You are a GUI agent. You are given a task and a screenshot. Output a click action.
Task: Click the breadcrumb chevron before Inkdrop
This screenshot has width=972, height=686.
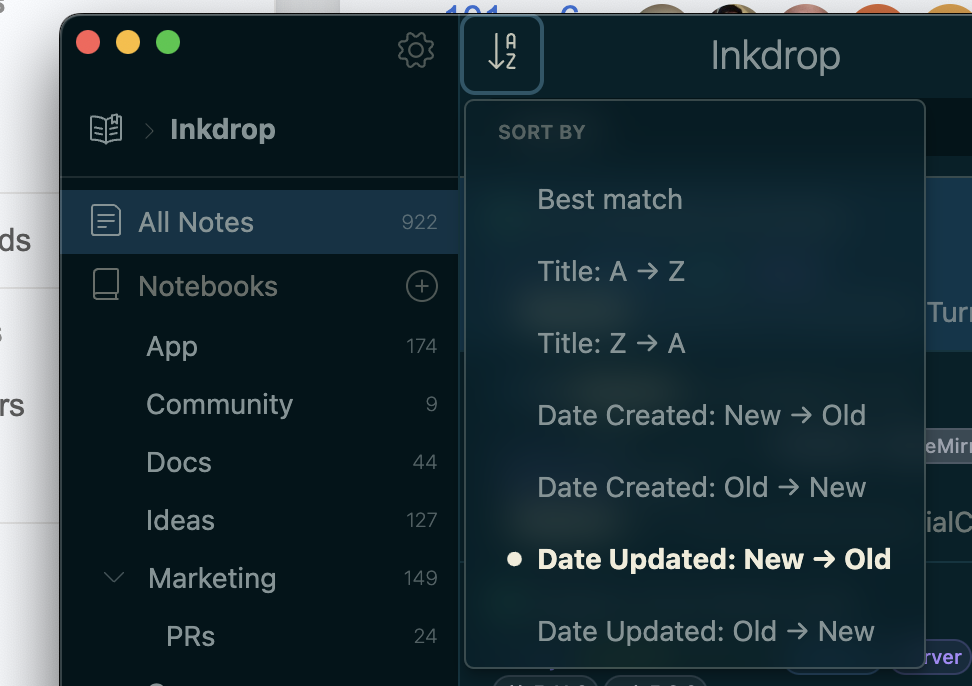point(149,131)
